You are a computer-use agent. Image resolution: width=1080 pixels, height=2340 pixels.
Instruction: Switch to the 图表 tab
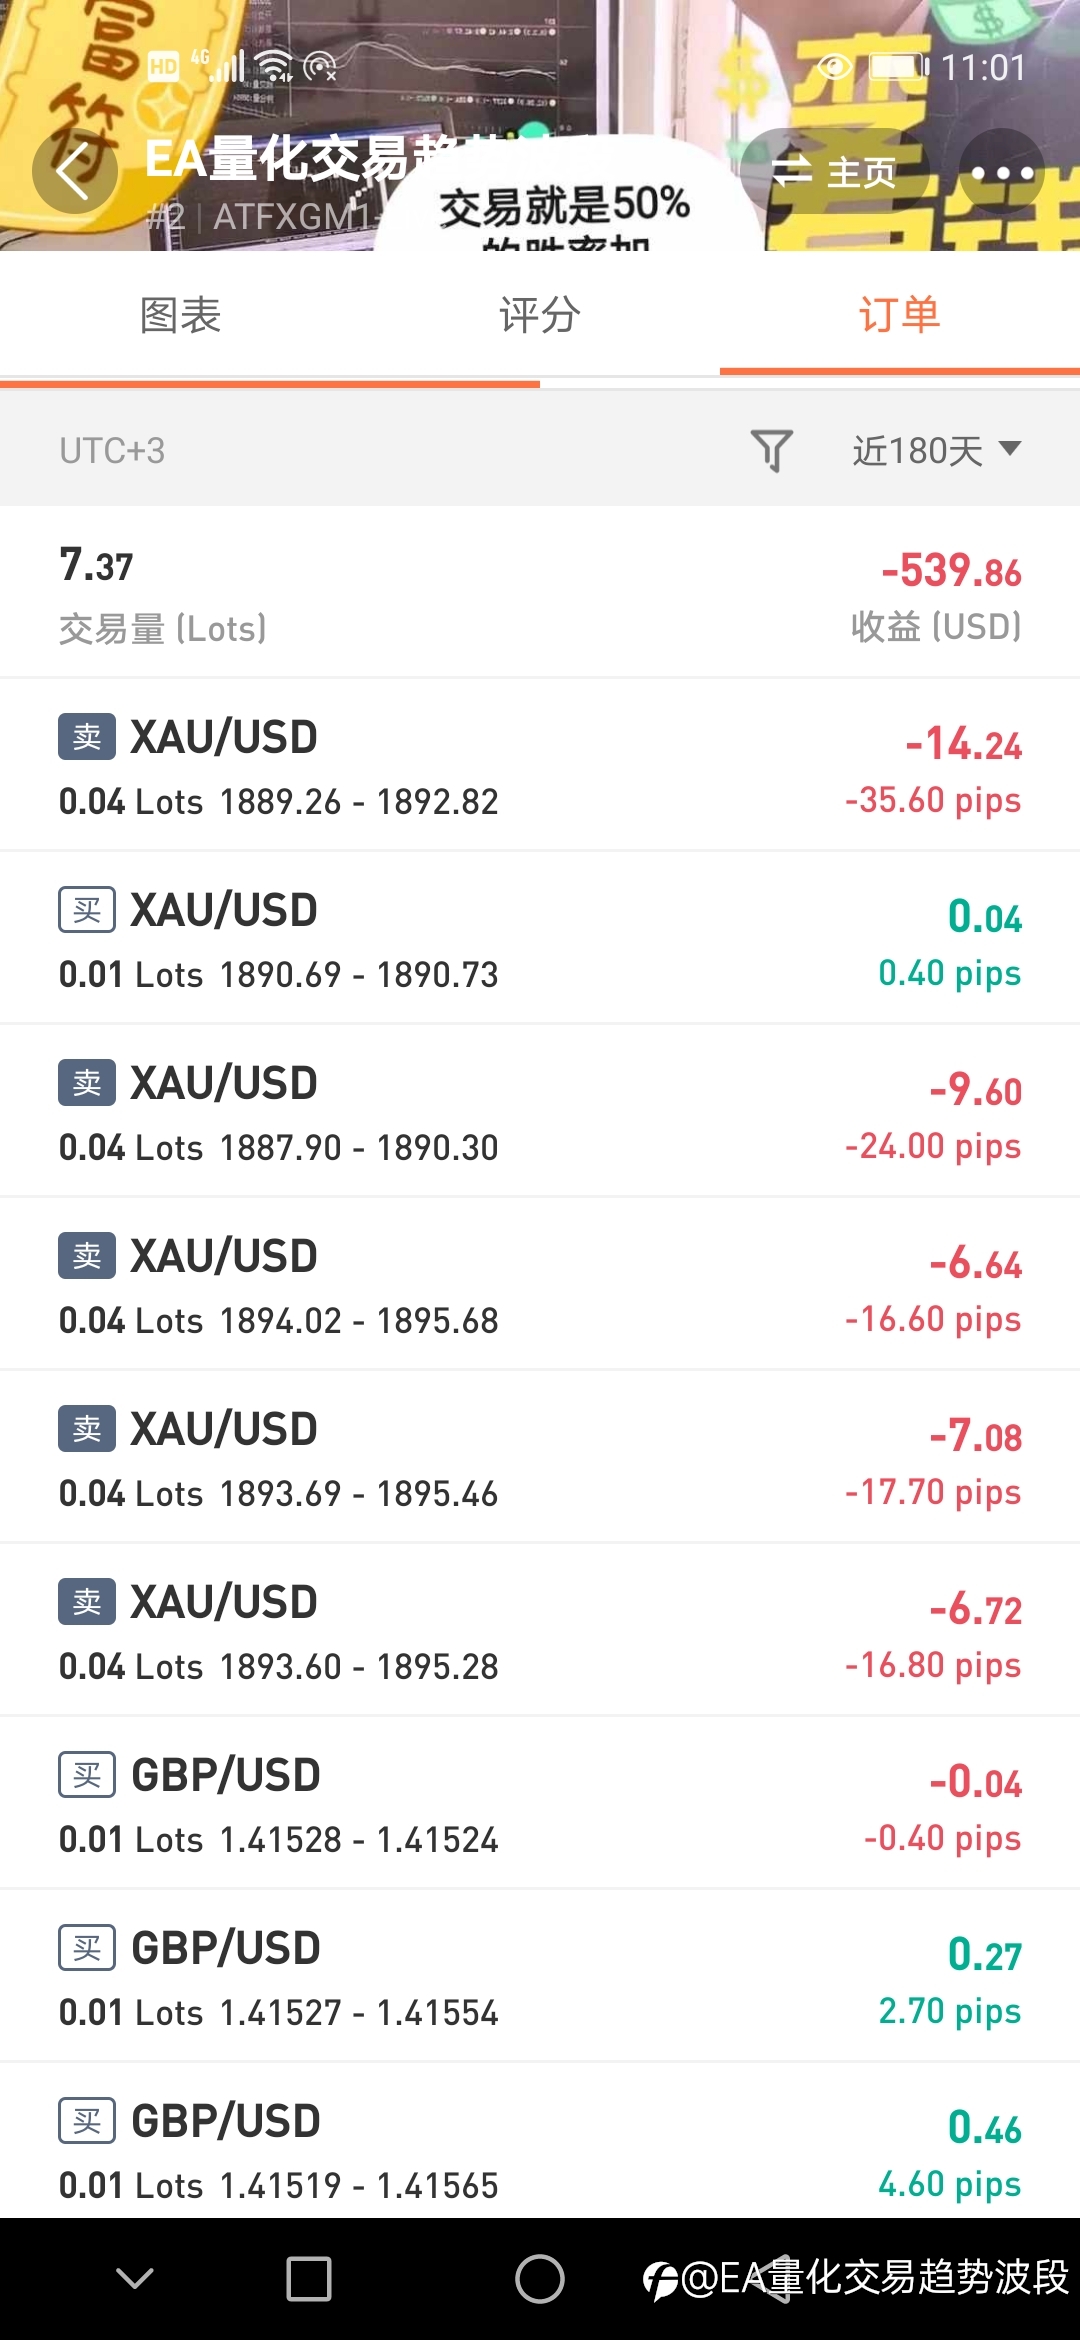pos(180,315)
